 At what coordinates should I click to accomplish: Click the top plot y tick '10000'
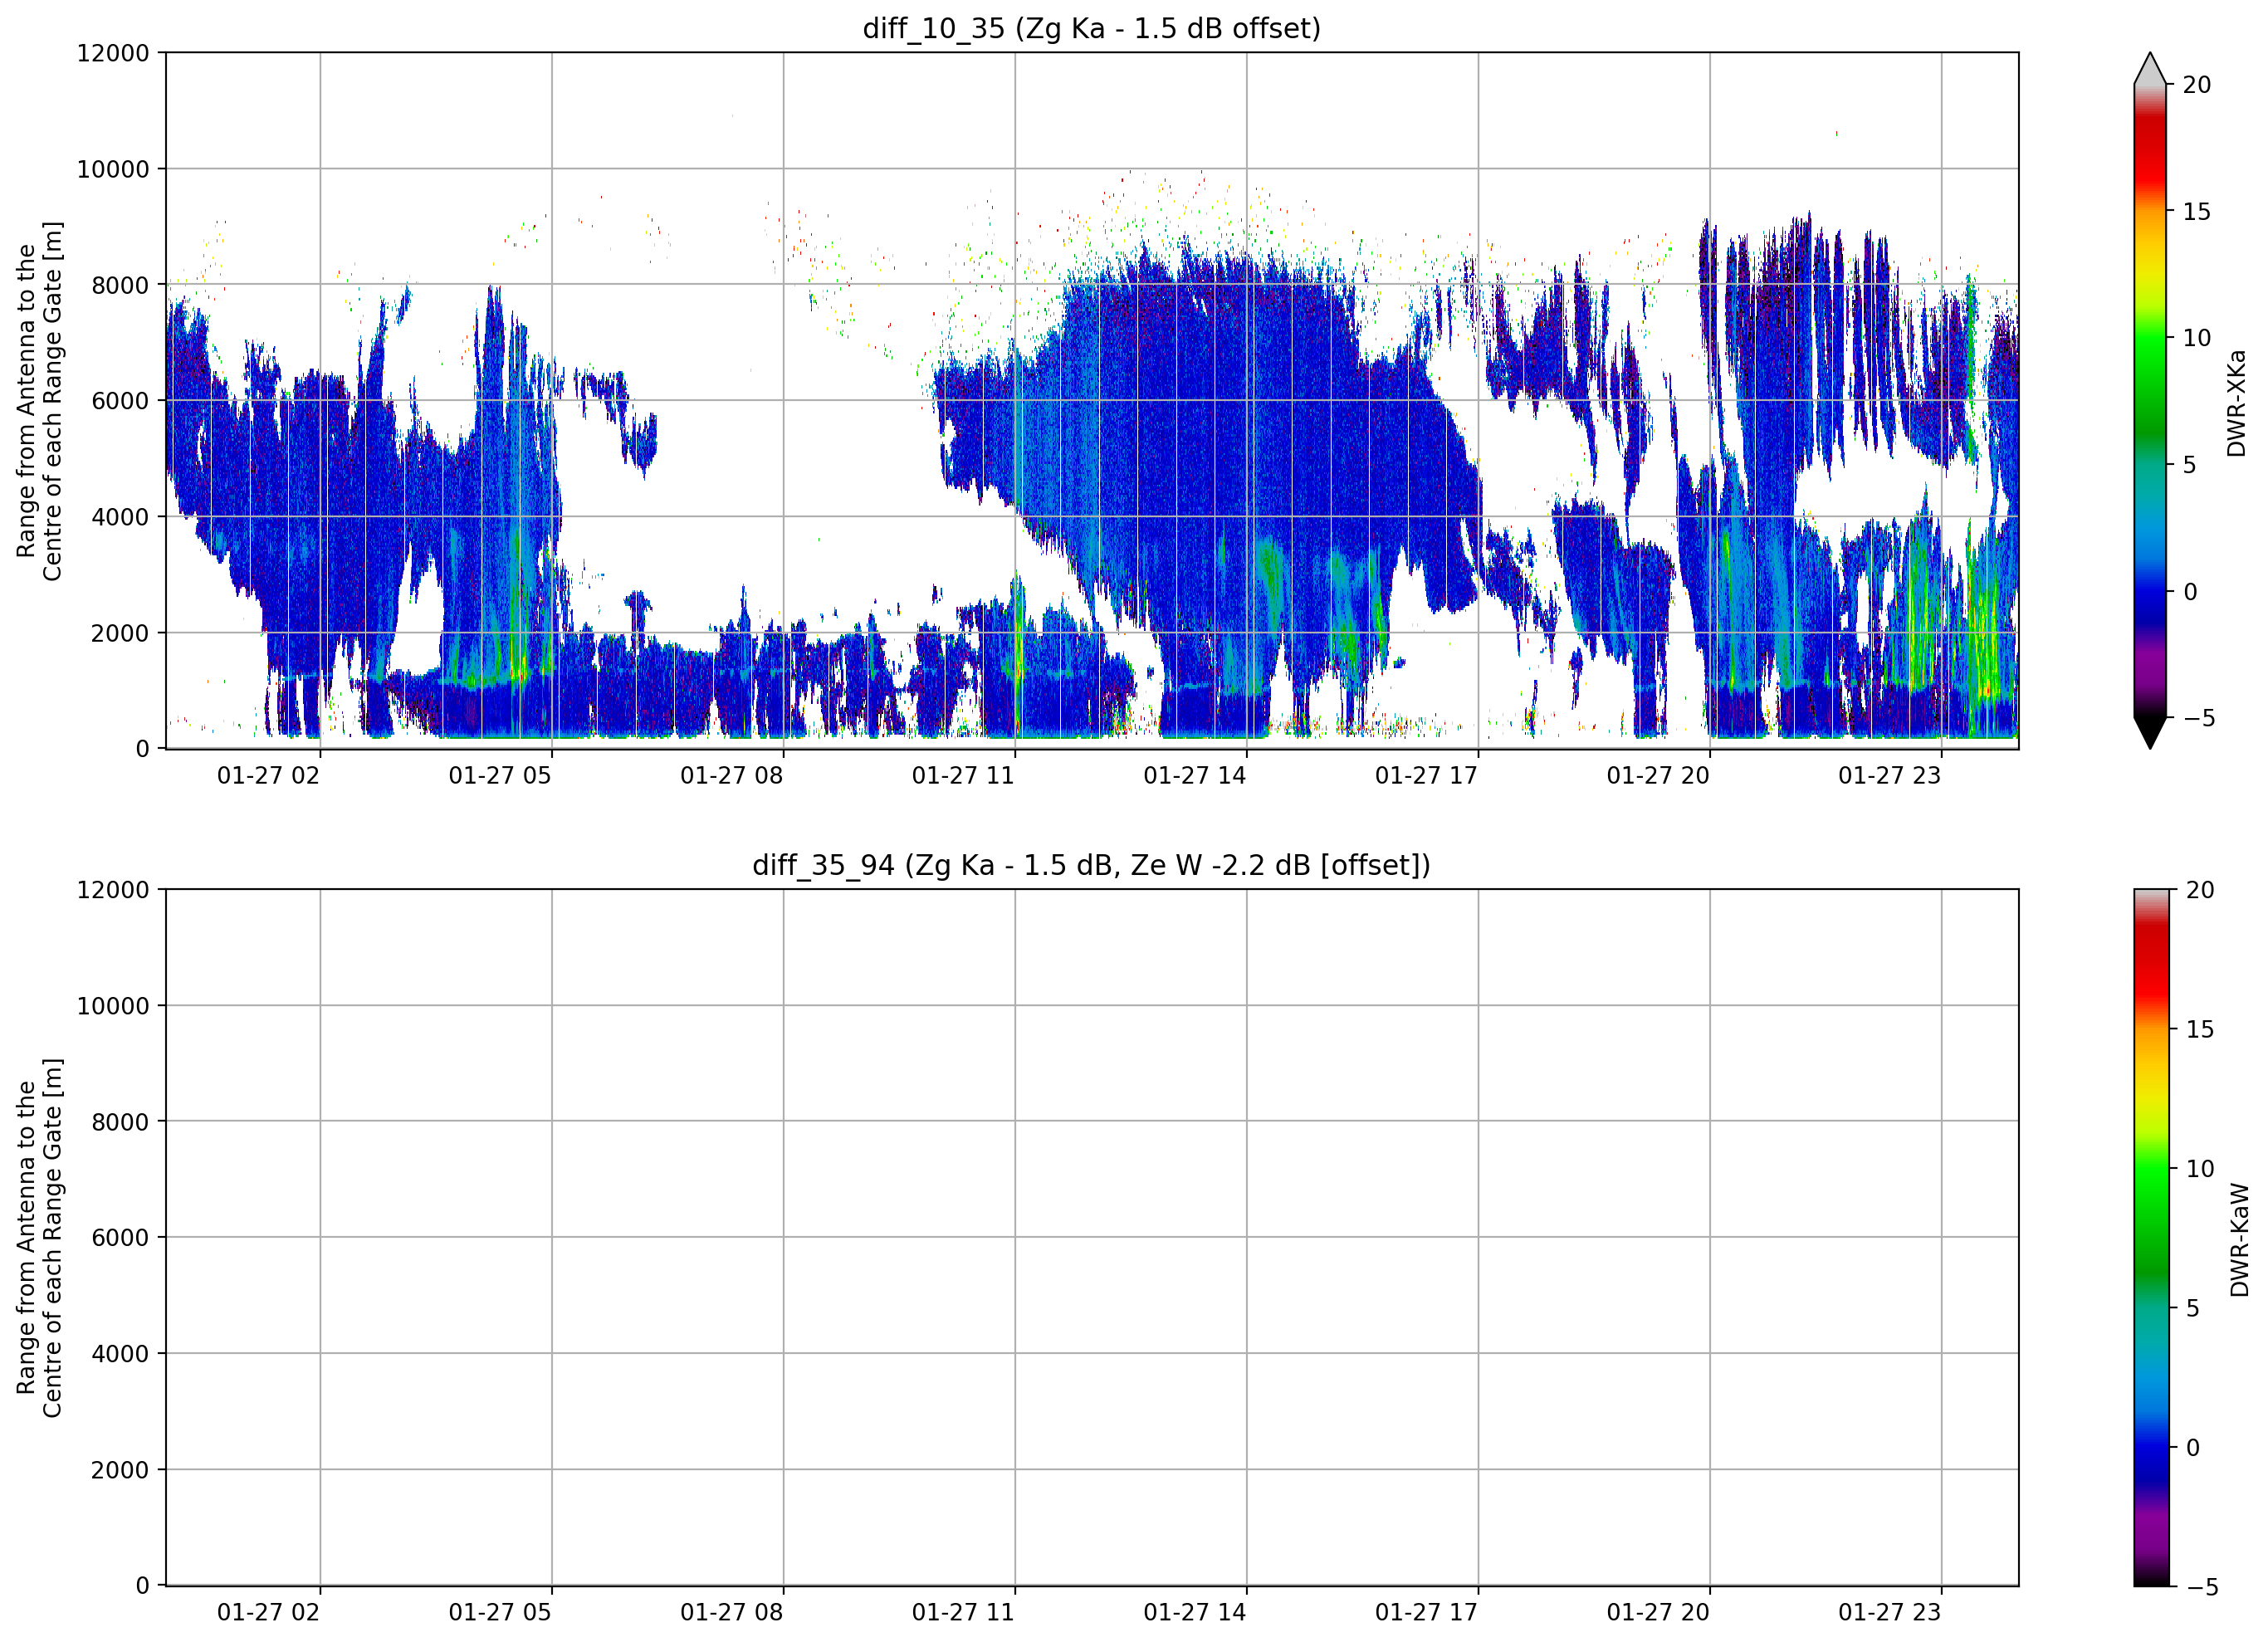click(x=113, y=169)
